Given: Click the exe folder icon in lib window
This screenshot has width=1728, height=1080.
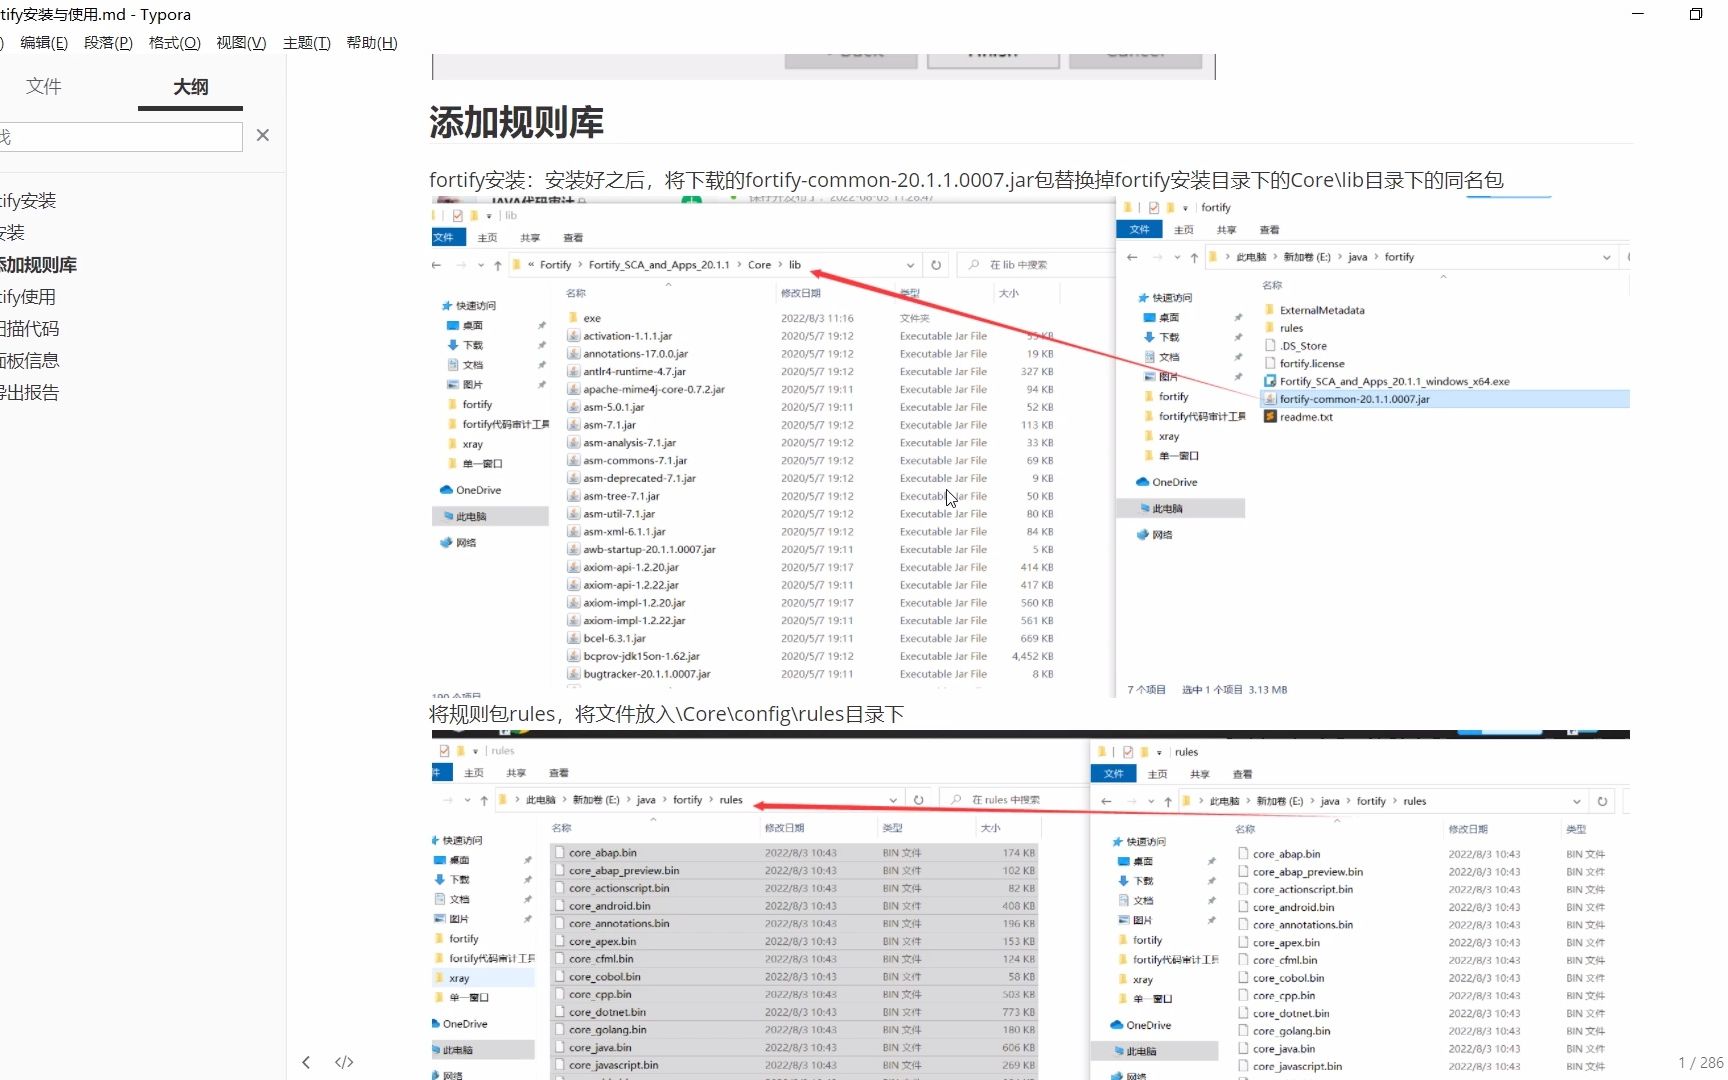Looking at the screenshot, I should (573, 318).
